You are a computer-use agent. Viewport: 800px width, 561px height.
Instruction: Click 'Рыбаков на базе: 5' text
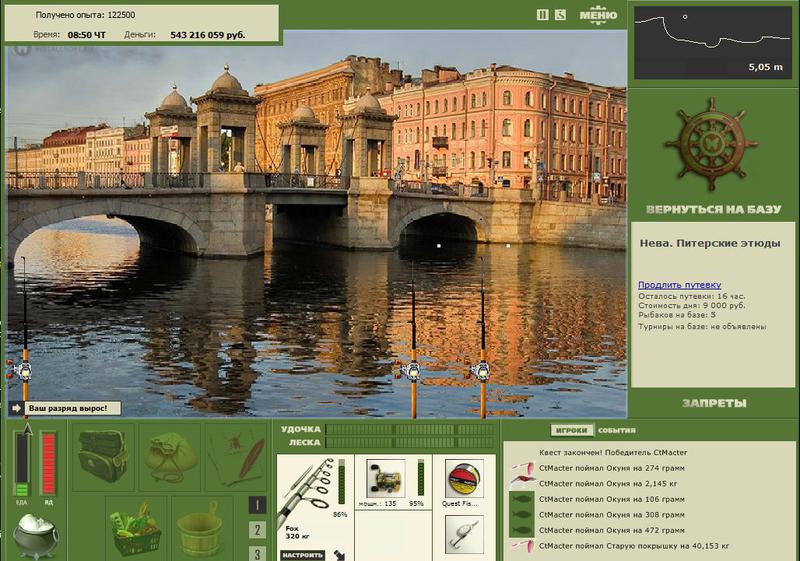[677, 315]
